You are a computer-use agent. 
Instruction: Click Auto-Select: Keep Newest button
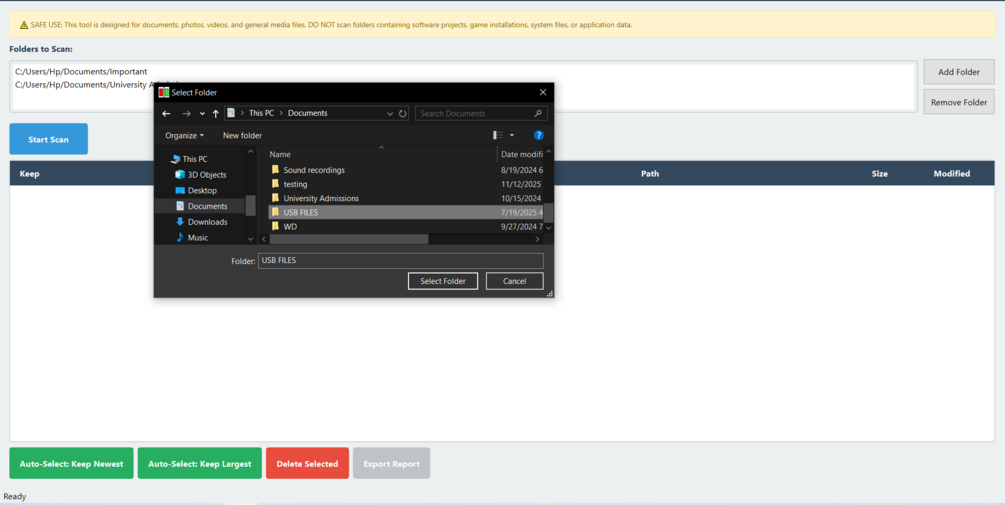tap(71, 463)
